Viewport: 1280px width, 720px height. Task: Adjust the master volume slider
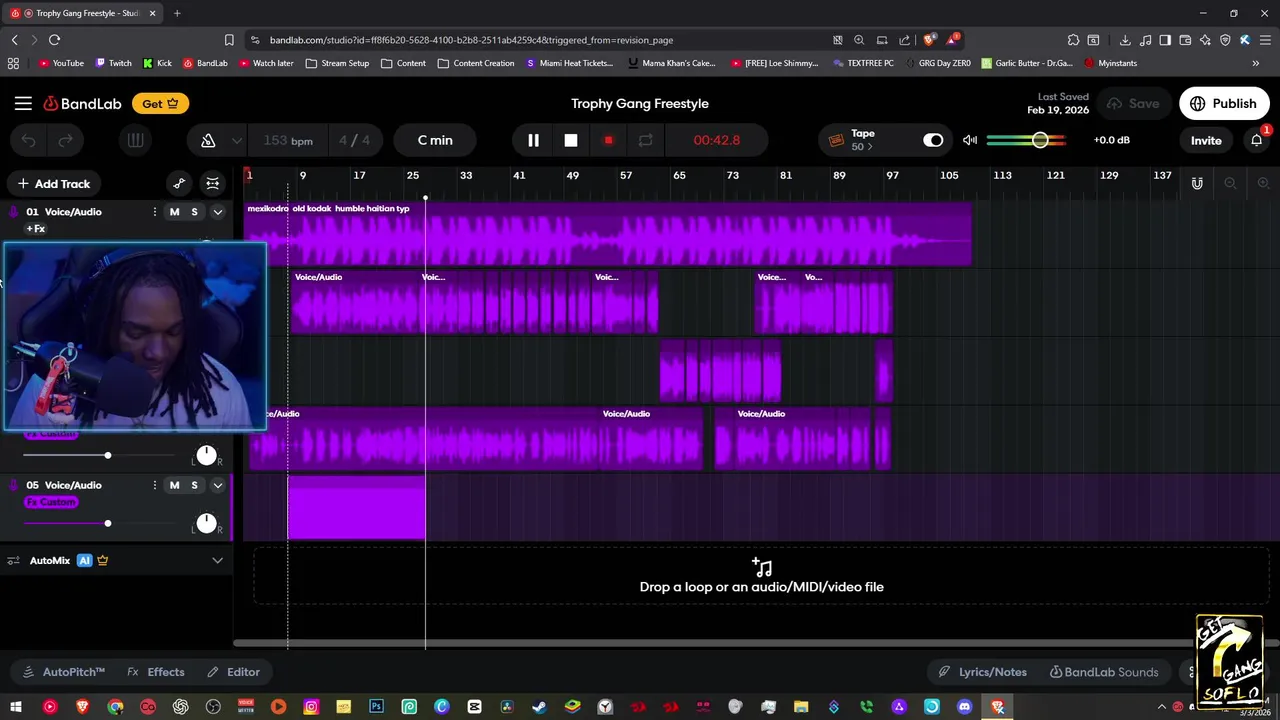[1027, 140]
